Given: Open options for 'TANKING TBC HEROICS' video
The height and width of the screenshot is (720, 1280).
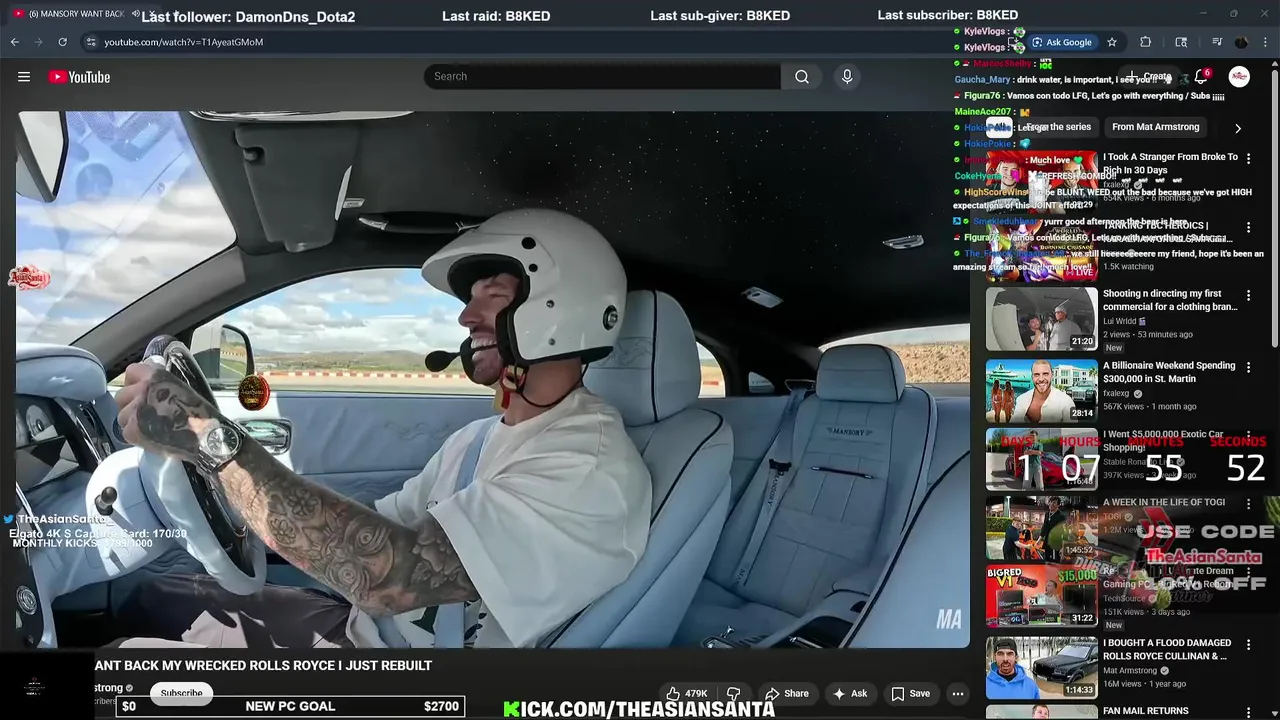Looking at the screenshot, I should coord(1248,227).
